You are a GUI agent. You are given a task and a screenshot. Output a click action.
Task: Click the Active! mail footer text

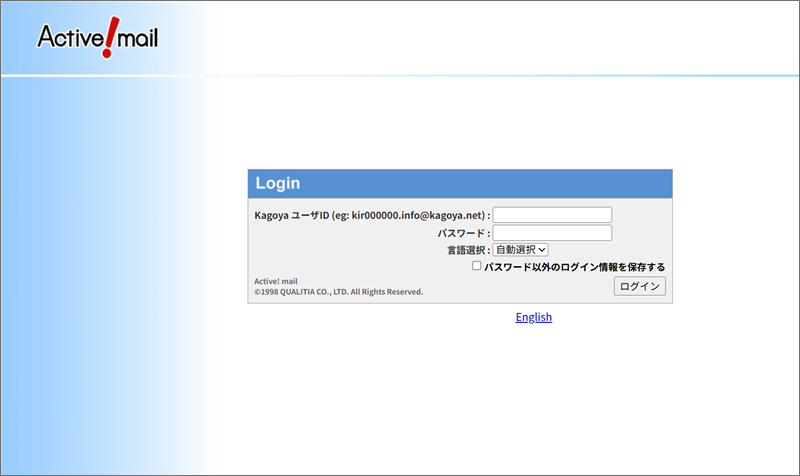click(276, 281)
